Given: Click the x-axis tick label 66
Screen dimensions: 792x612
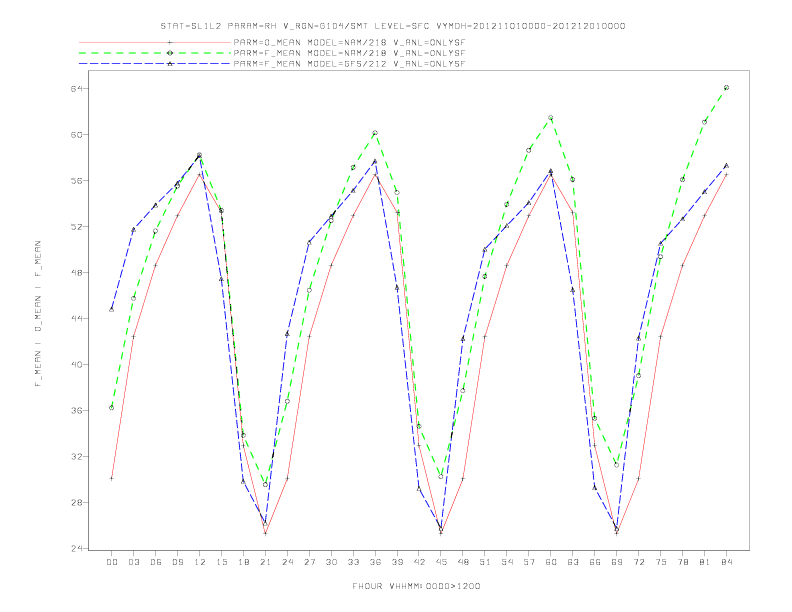Looking at the screenshot, I should pyautogui.click(x=595, y=562).
